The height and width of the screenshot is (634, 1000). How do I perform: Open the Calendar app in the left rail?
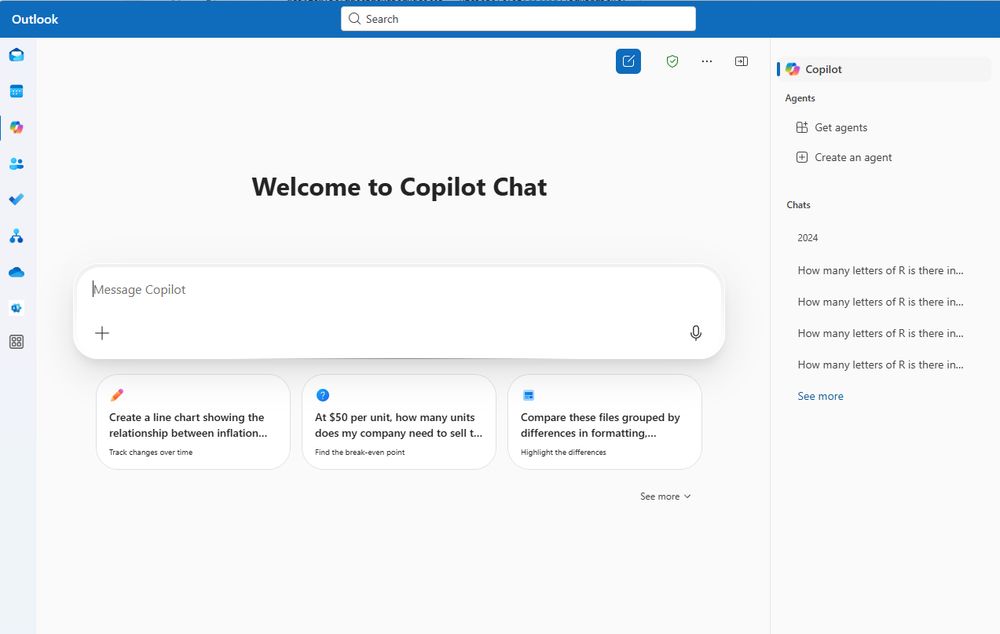[17, 91]
